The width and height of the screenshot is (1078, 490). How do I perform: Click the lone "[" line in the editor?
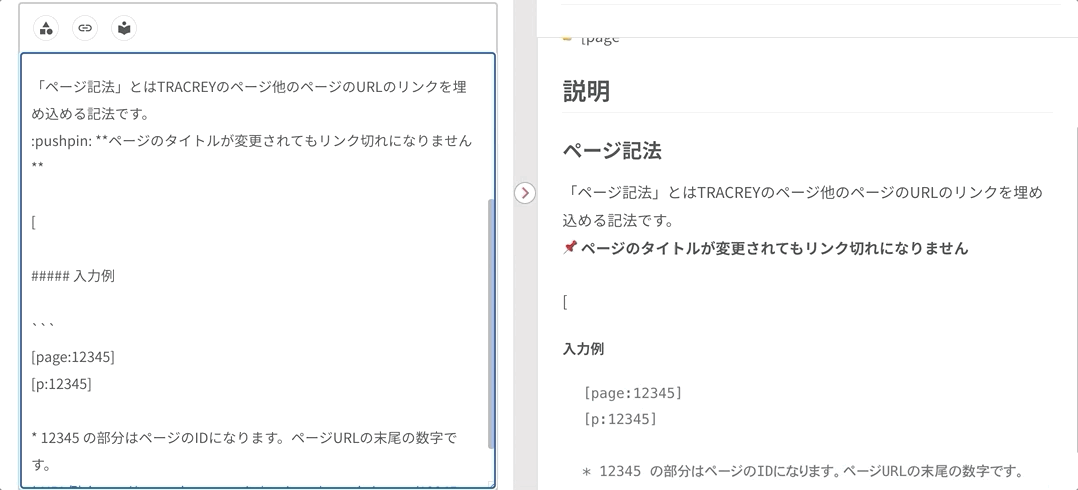34,222
